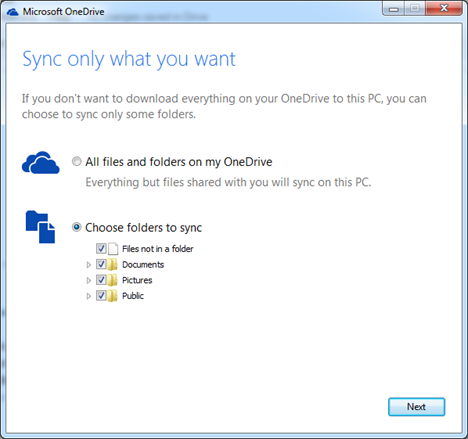468x439 pixels.
Task: Click the OneDrive title bar logo icon
Action: pos(13,12)
